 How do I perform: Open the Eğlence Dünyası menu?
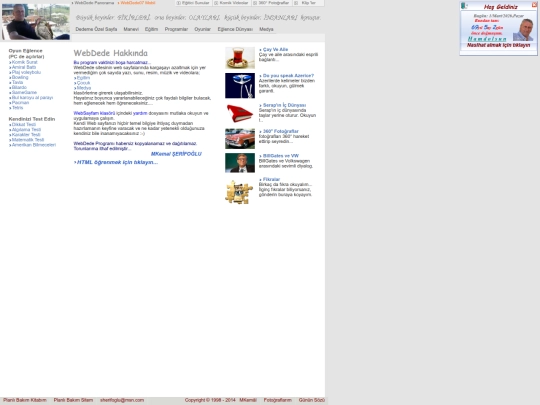click(x=235, y=29)
